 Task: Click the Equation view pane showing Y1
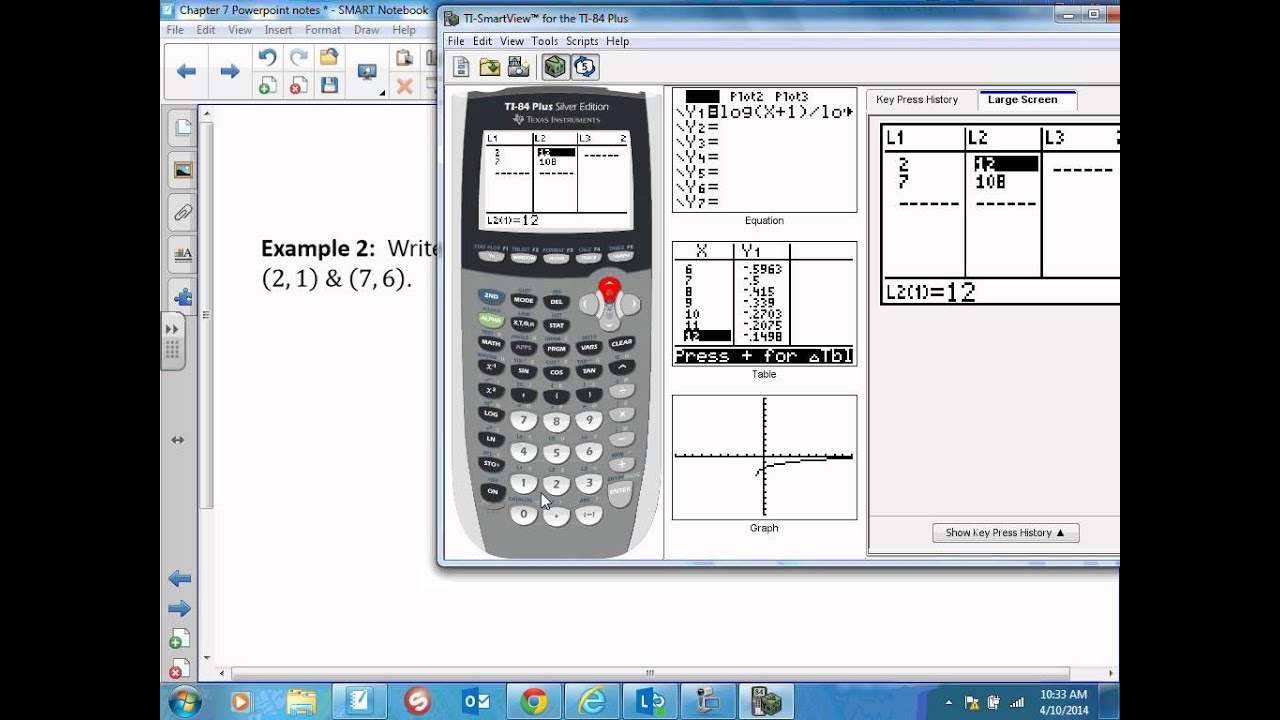(x=764, y=150)
